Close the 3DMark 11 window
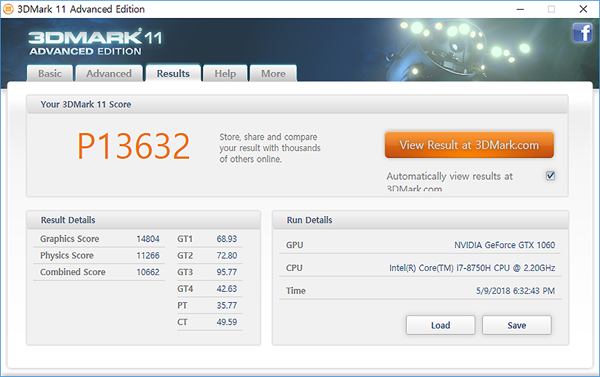Viewport: 600px width, 377px height. (x=583, y=9)
